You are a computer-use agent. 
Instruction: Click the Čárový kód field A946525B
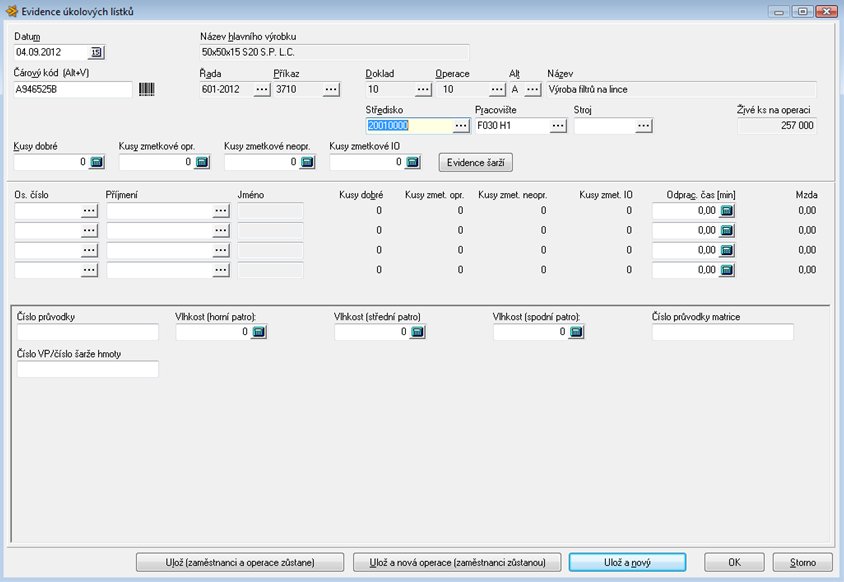(x=73, y=89)
